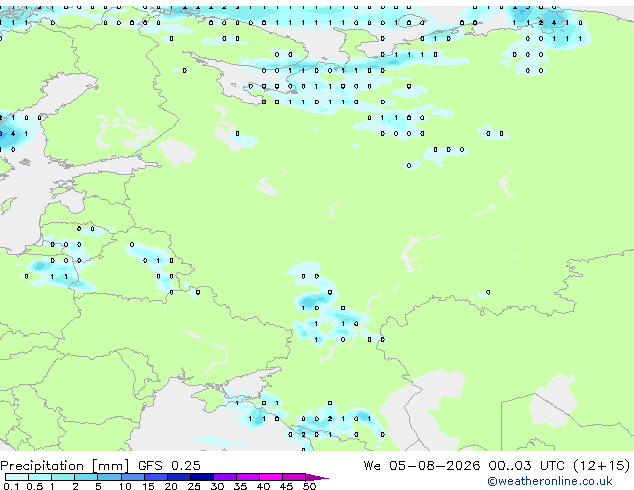The height and width of the screenshot is (490, 634).
Task: Click the '(12+15)' forecast offset text
Action: [602, 466]
